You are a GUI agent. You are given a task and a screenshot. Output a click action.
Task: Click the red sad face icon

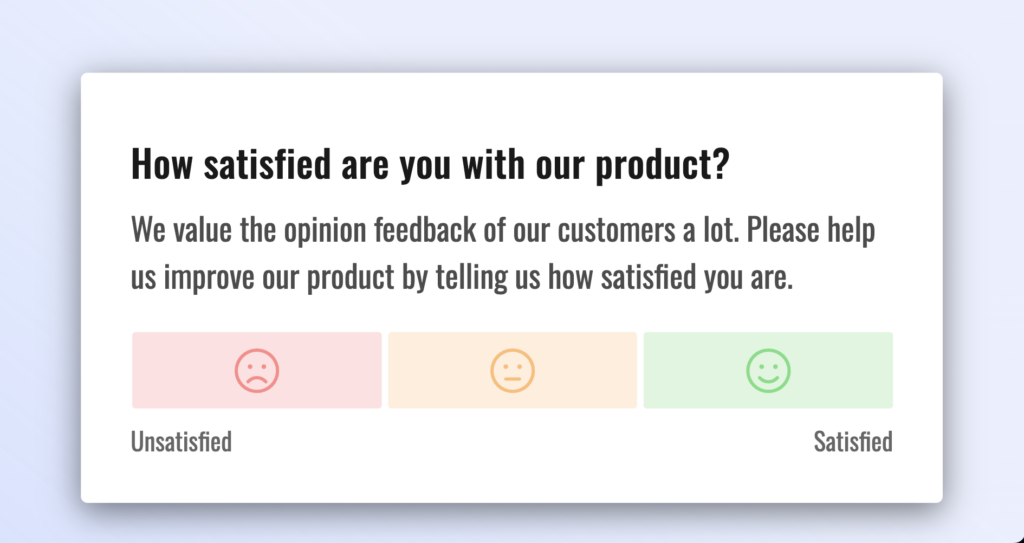(x=257, y=370)
